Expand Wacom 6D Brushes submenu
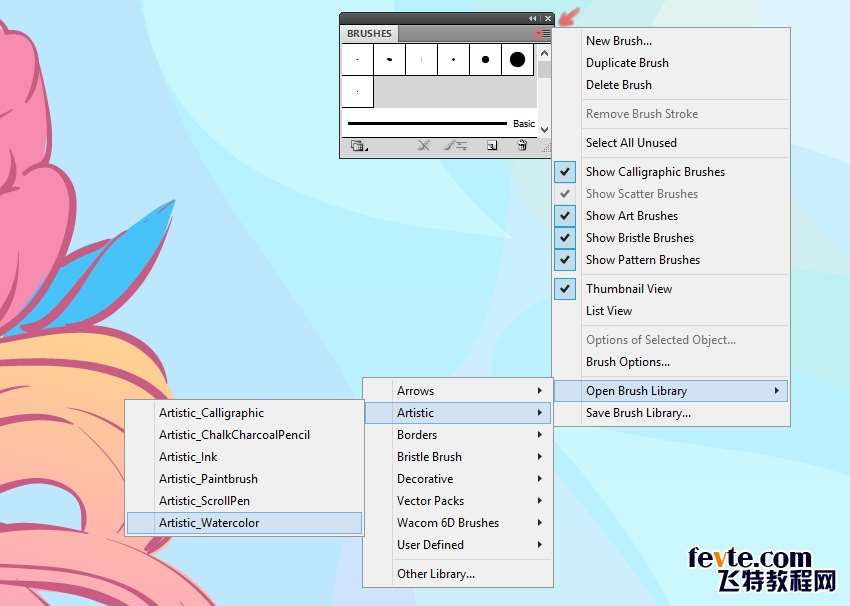 click(x=458, y=523)
